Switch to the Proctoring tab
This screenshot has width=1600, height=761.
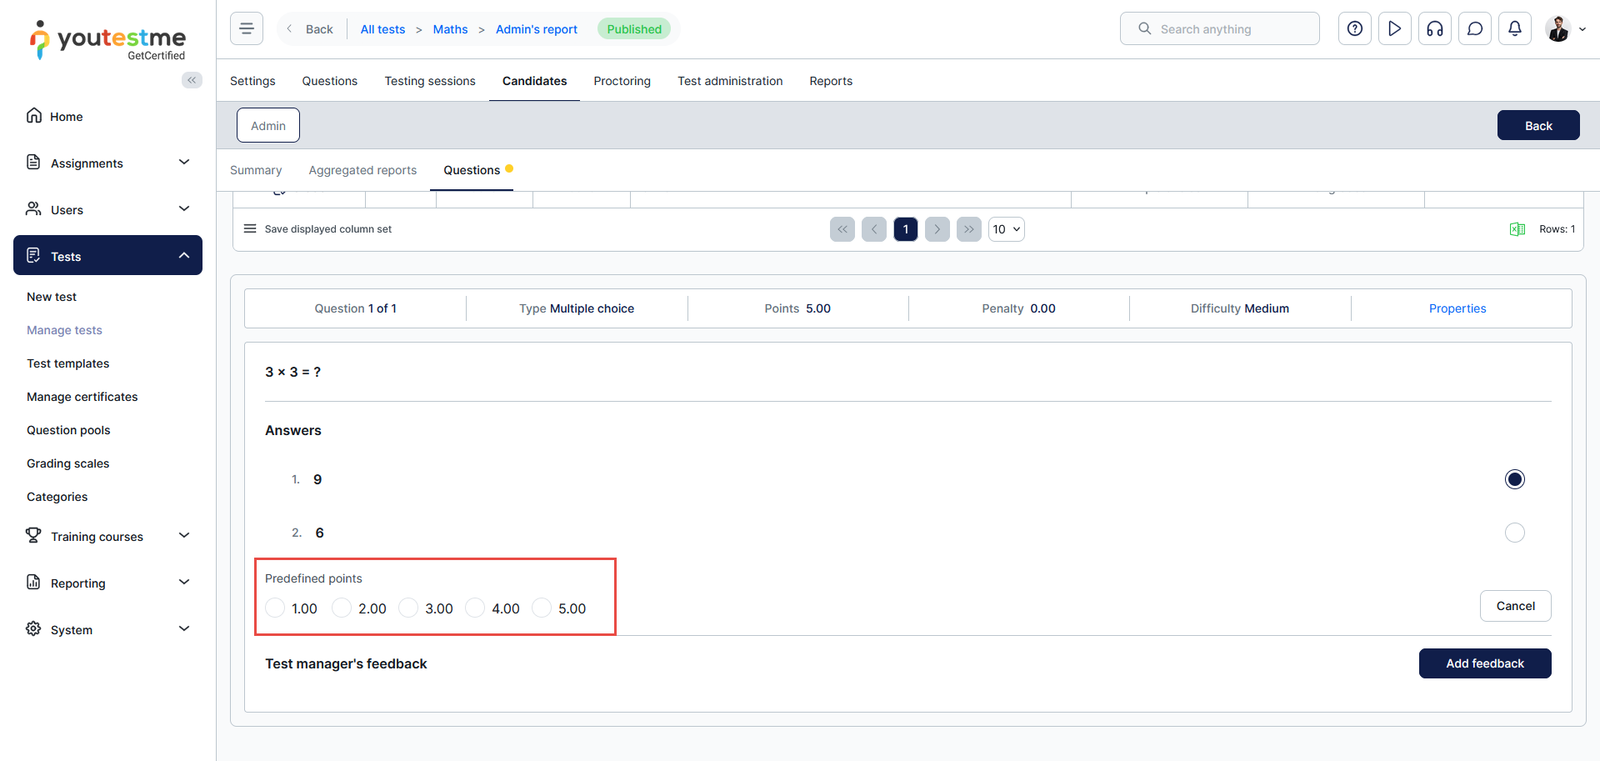click(x=621, y=81)
